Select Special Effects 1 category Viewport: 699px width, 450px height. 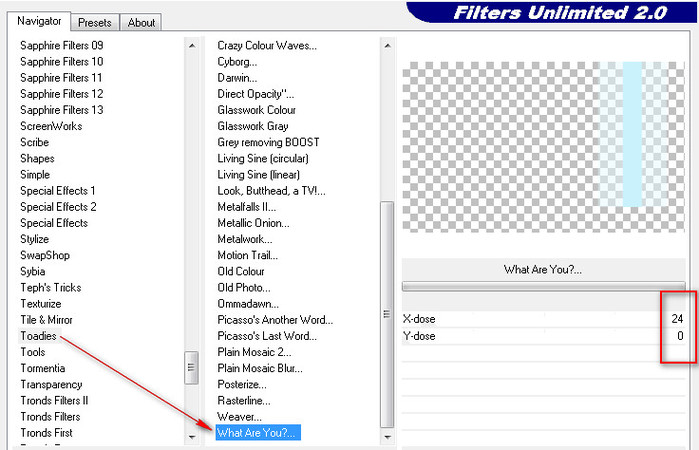click(x=58, y=191)
